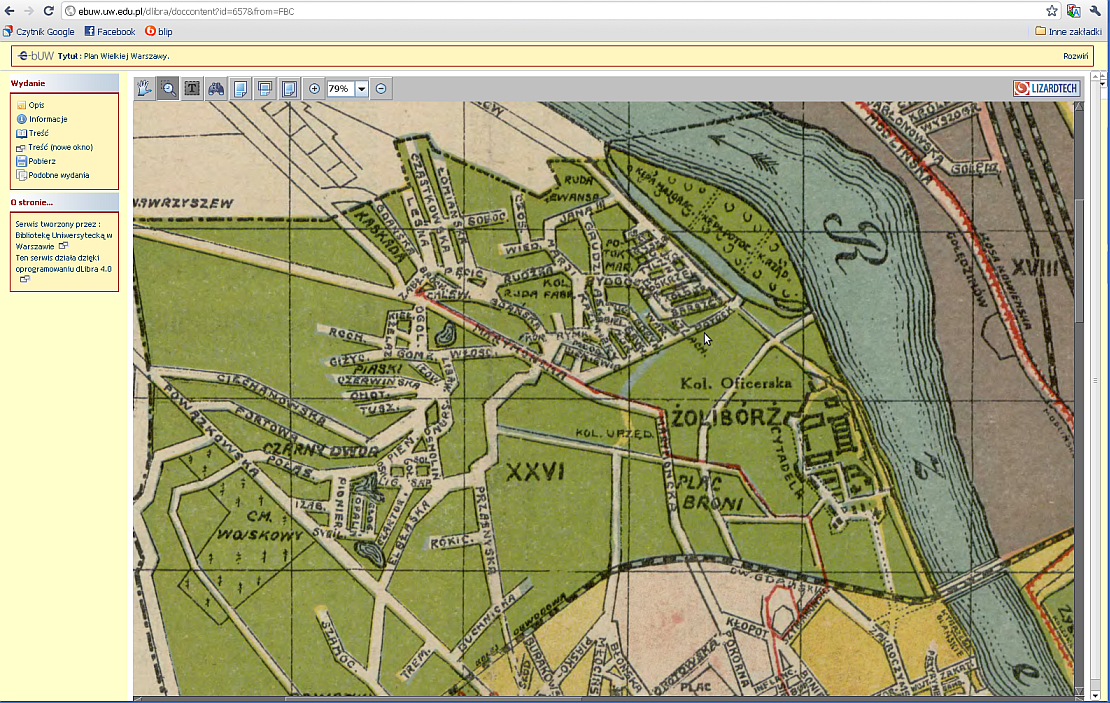Click the Pobierz download link
This screenshot has width=1110, height=703.
pyautogui.click(x=42, y=161)
